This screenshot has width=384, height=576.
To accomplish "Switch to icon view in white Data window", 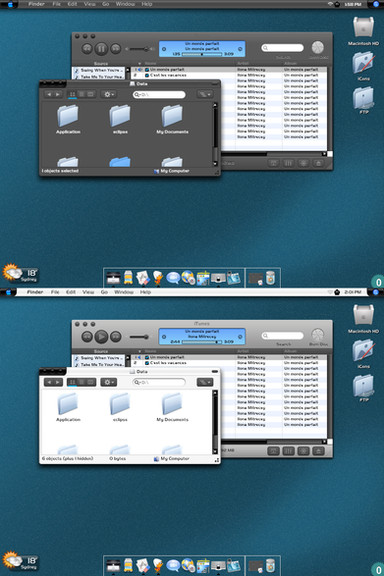I will (72, 382).
